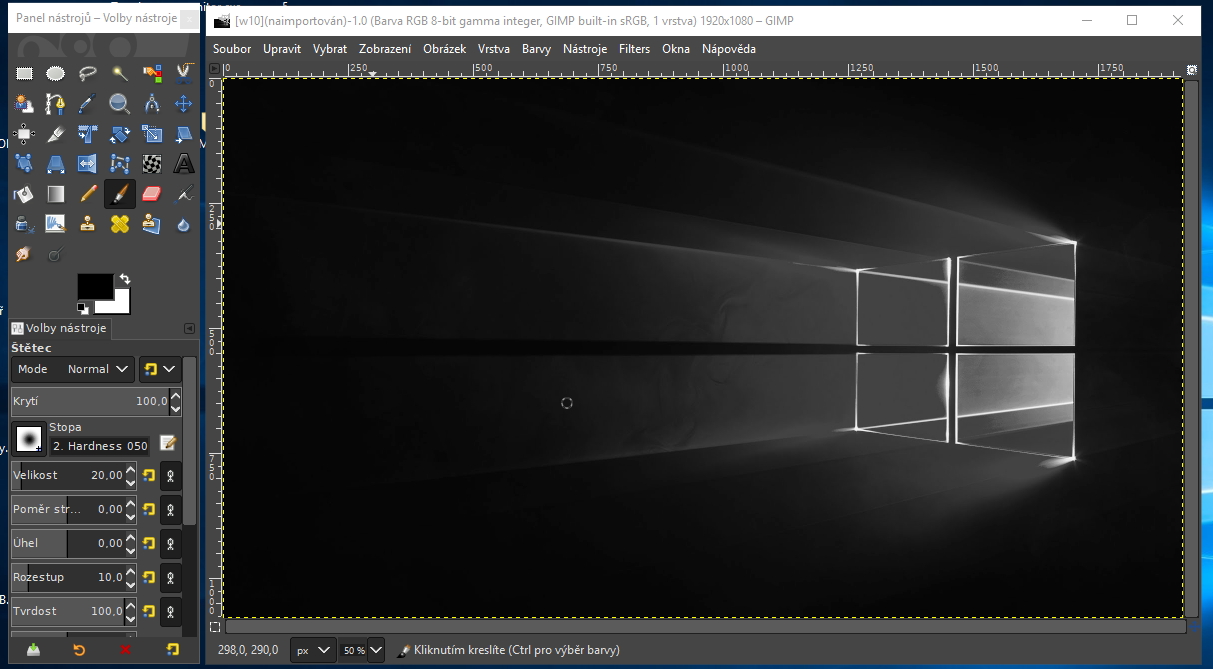Viewport: 1213px width, 669px height.
Task: Toggle Velikost link to brush dynamics
Action: tap(171, 475)
